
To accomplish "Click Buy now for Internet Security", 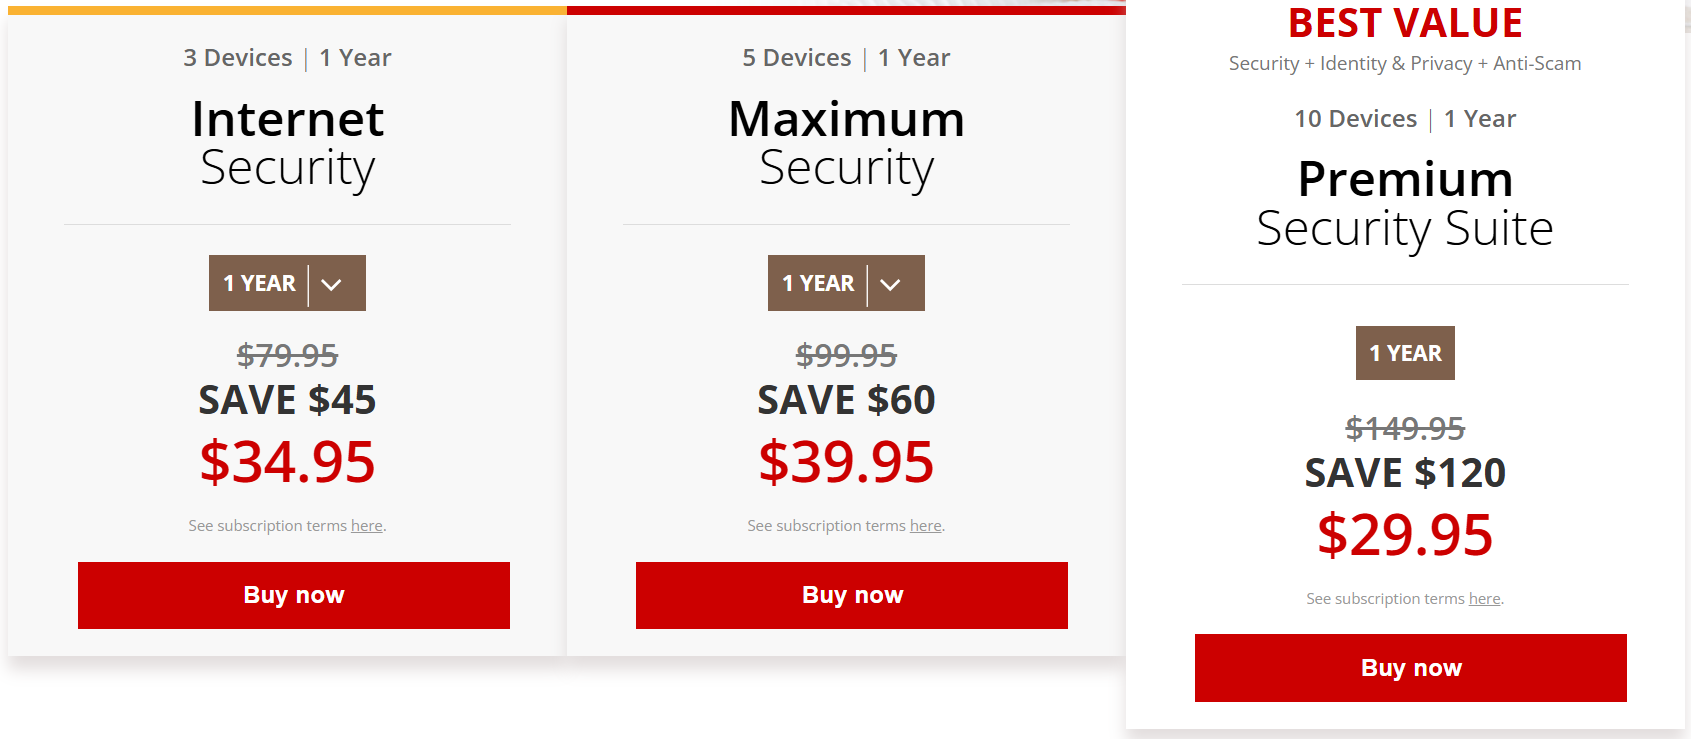I will coord(293,595).
